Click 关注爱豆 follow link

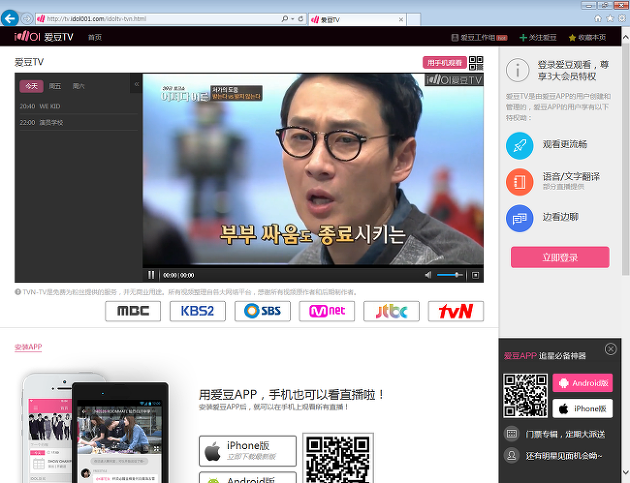click(x=538, y=37)
